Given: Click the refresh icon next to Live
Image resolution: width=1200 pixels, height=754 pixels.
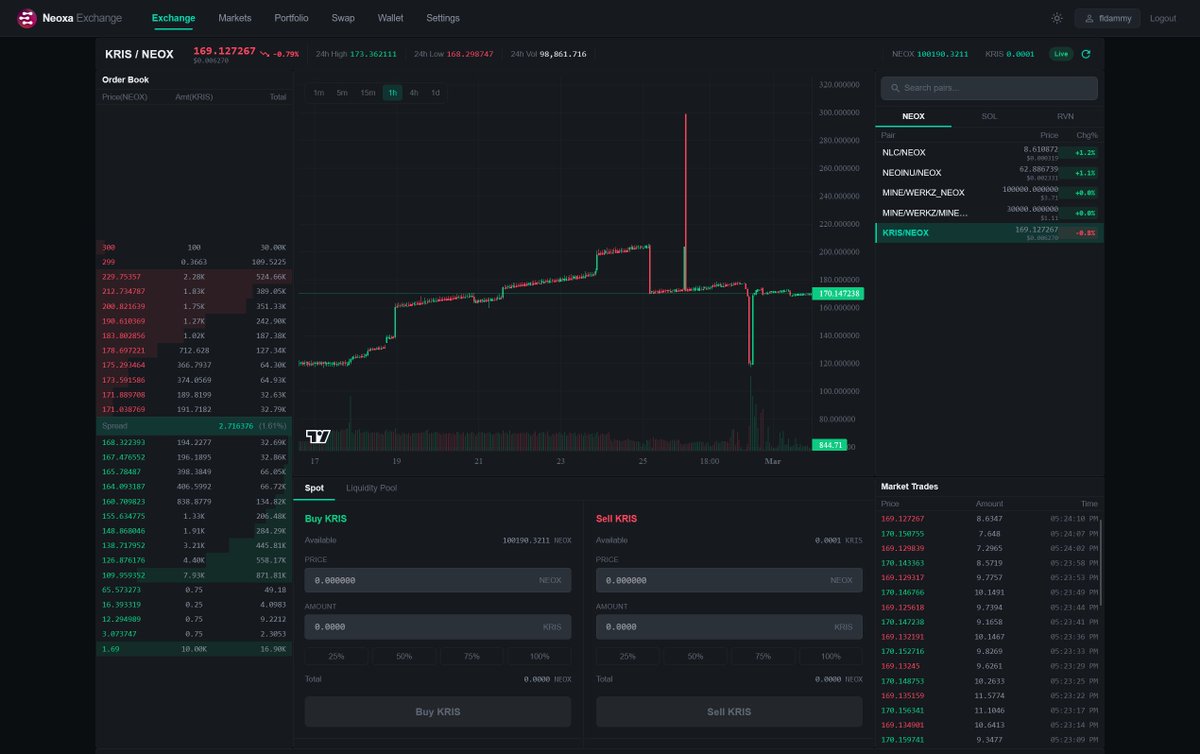Looking at the screenshot, I should coord(1086,54).
